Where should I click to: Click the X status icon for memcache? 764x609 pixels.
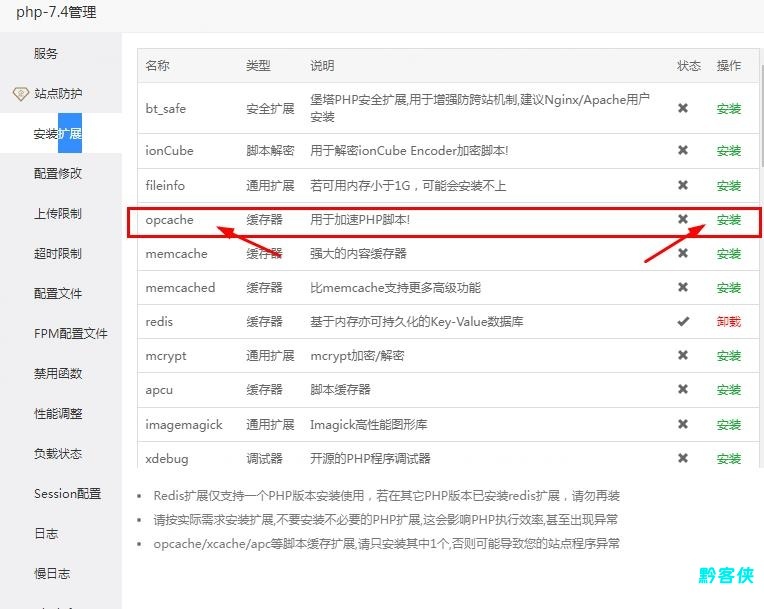[683, 253]
